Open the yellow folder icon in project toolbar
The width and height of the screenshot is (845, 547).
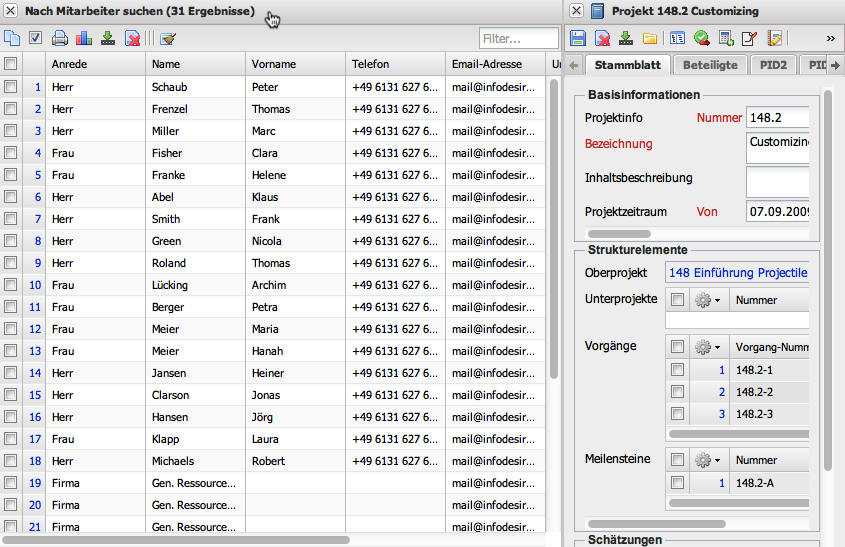point(650,39)
